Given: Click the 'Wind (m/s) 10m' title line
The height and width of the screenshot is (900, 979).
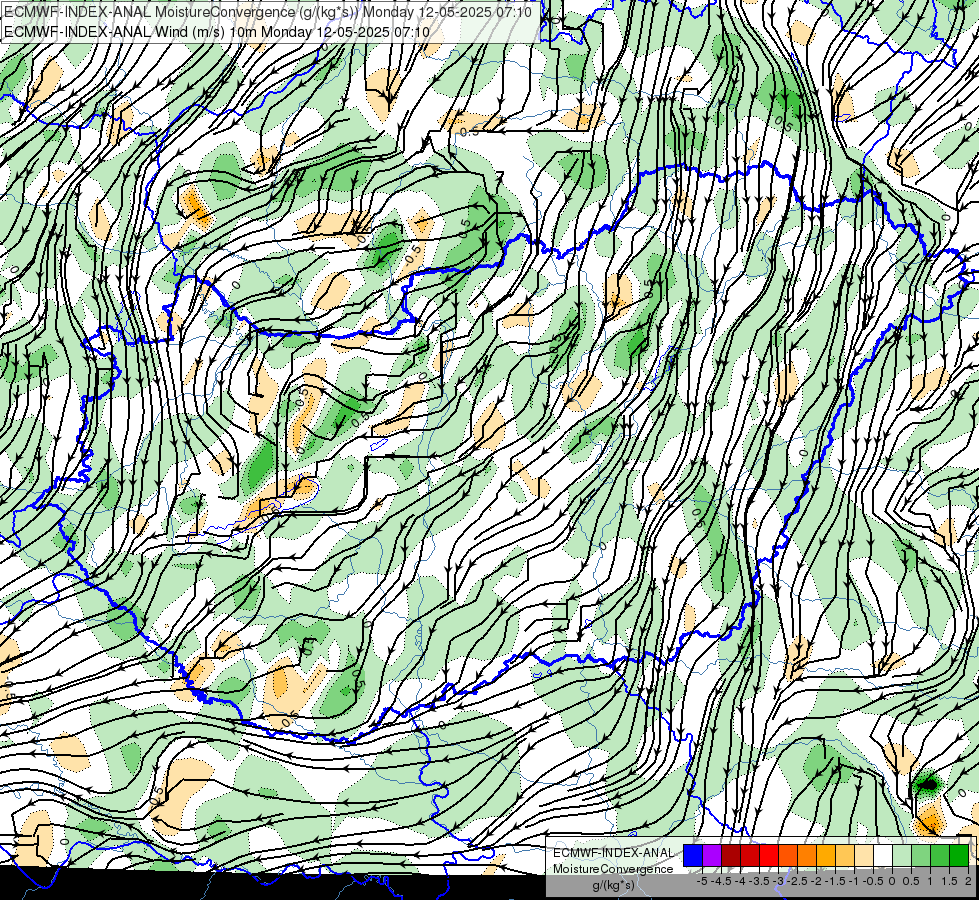Looking at the screenshot, I should [x=217, y=31].
